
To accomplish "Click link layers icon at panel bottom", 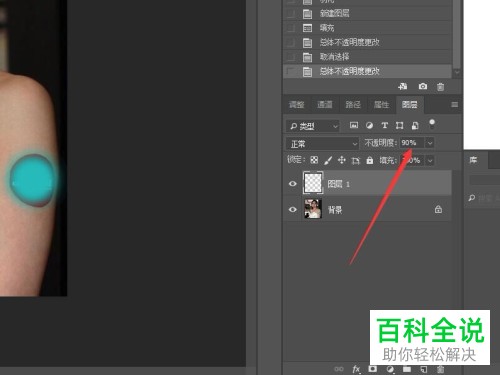I will [x=339, y=369].
